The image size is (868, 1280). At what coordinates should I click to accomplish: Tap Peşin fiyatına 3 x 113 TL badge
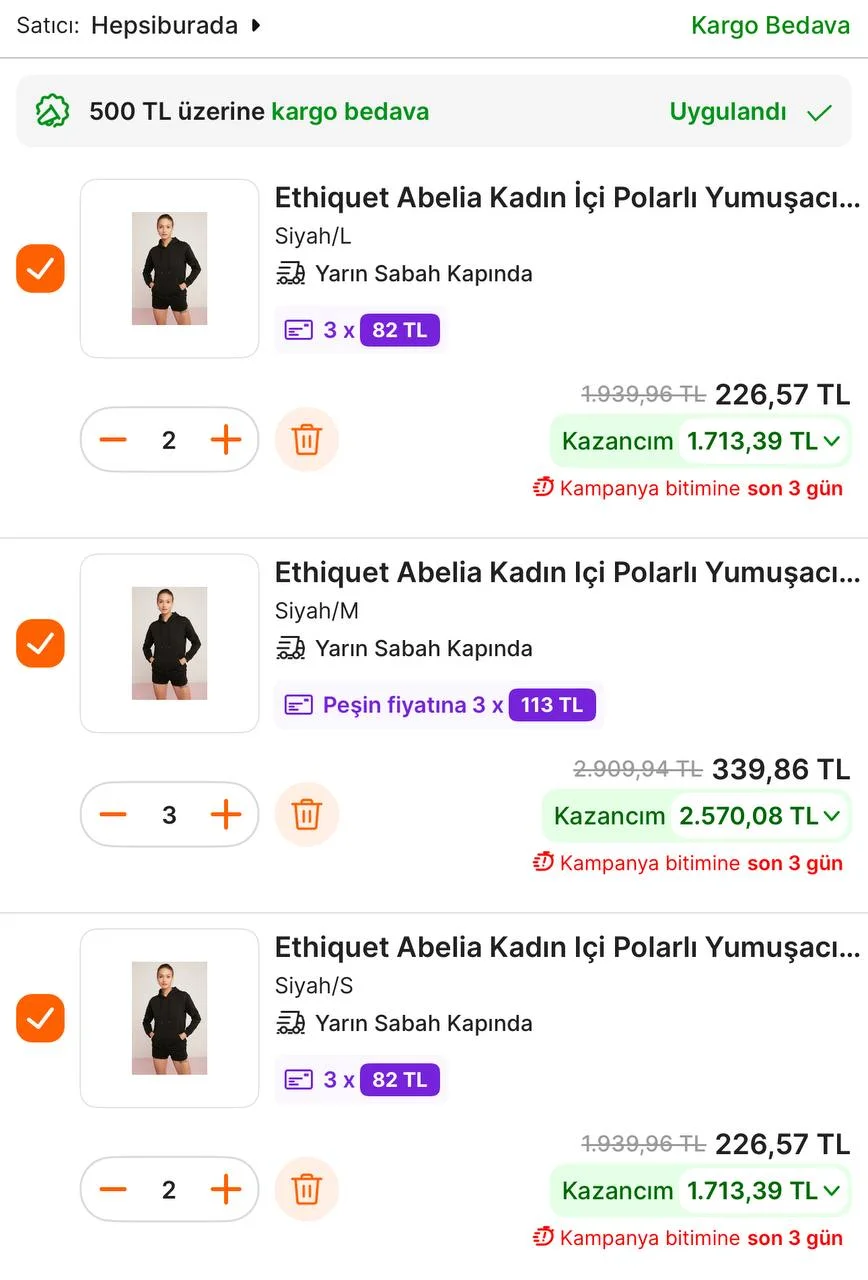pyautogui.click(x=439, y=705)
